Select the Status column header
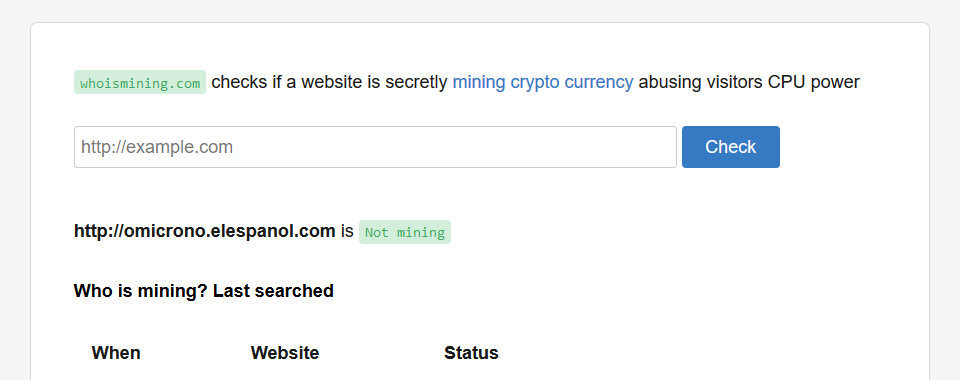960x380 pixels. [x=471, y=353]
